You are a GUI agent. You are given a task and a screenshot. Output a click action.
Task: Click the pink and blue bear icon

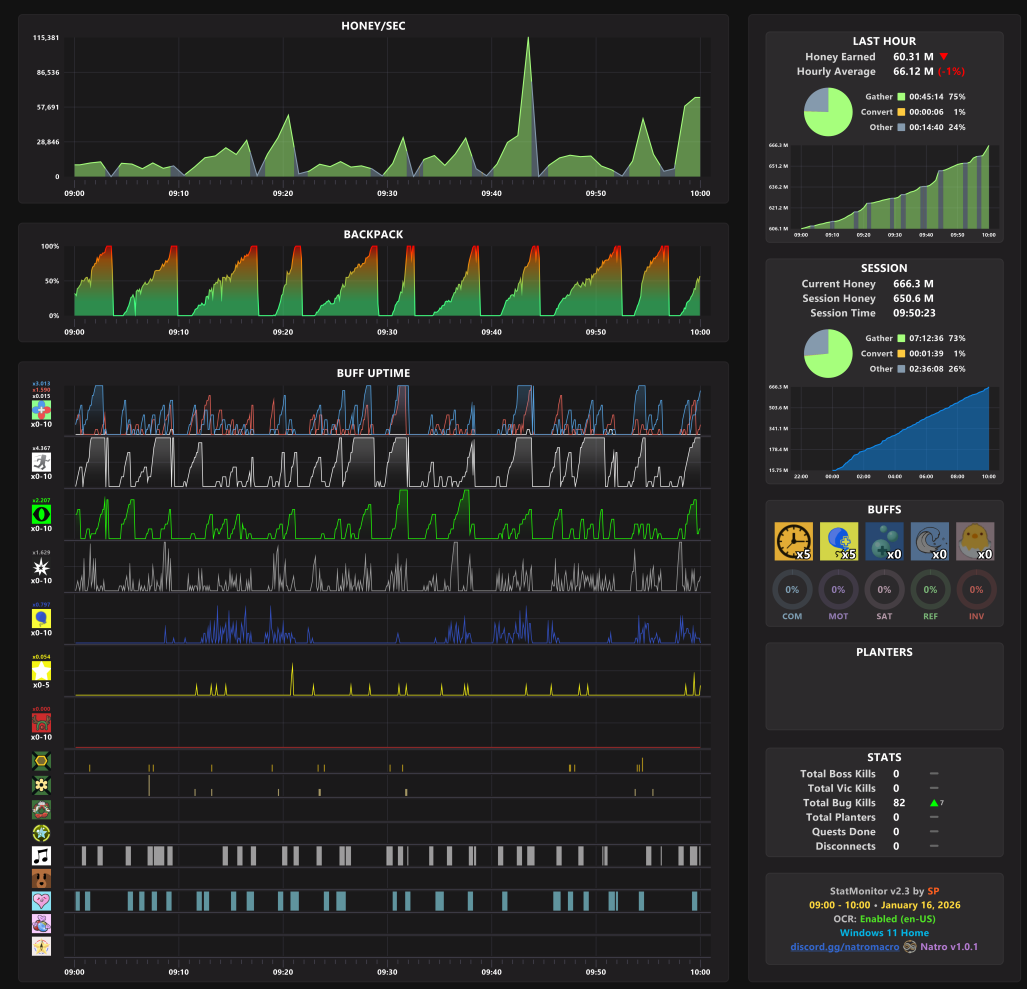(41, 924)
